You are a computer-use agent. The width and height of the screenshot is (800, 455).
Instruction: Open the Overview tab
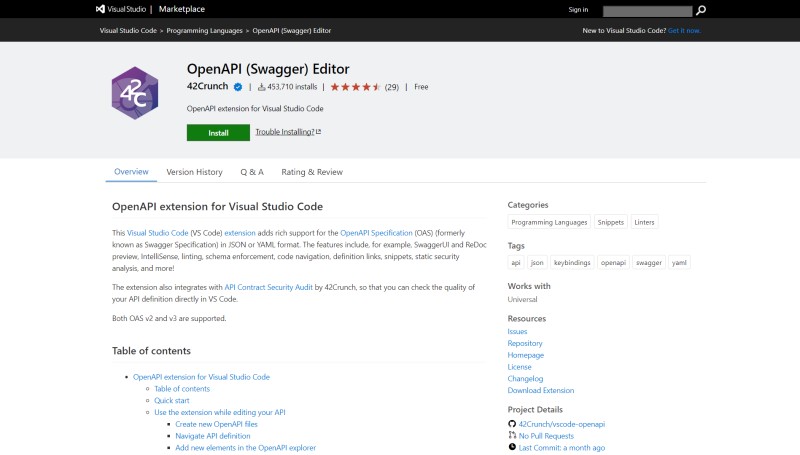point(131,171)
